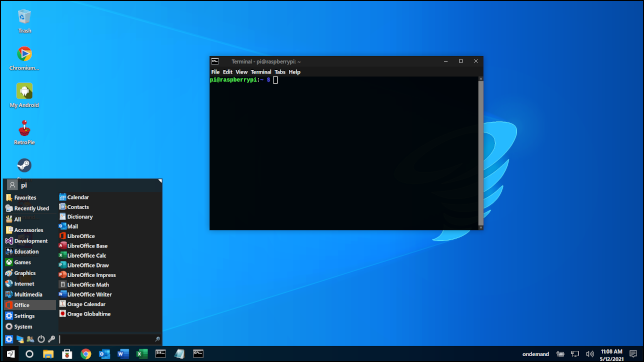Click the terminal prompt area
The width and height of the screenshot is (644, 362).
pos(344,153)
